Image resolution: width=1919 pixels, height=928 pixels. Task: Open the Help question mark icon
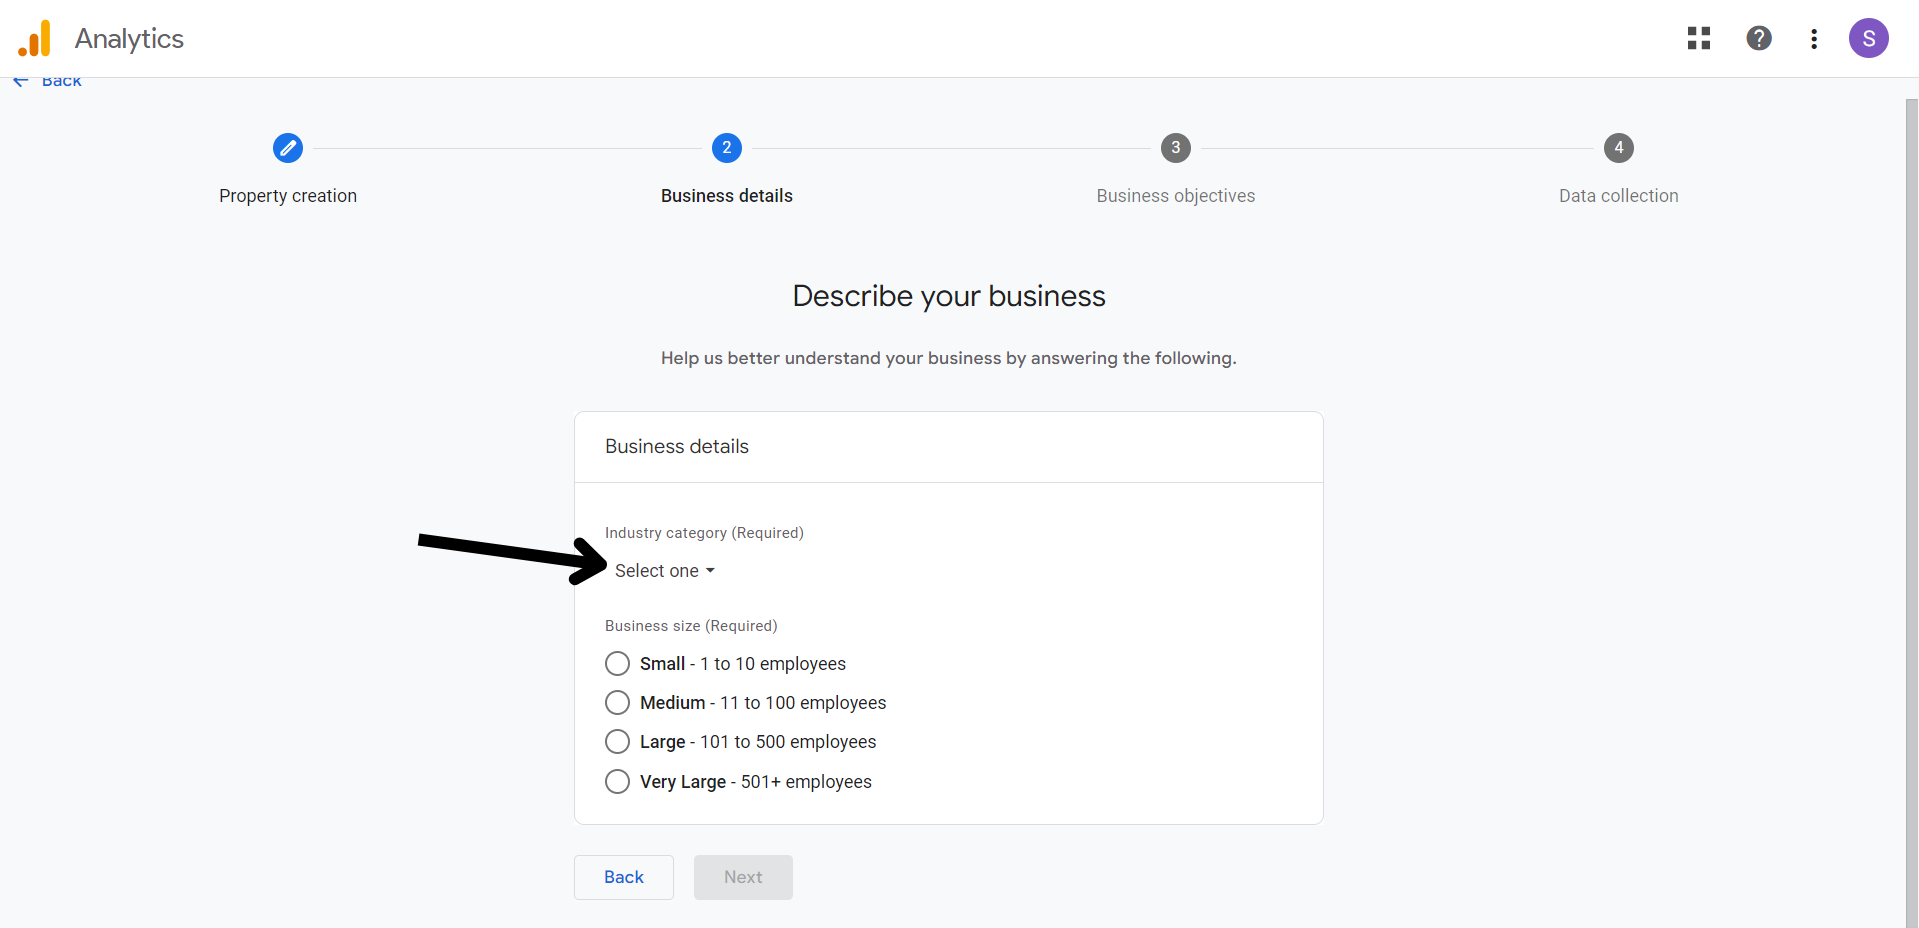click(x=1758, y=39)
